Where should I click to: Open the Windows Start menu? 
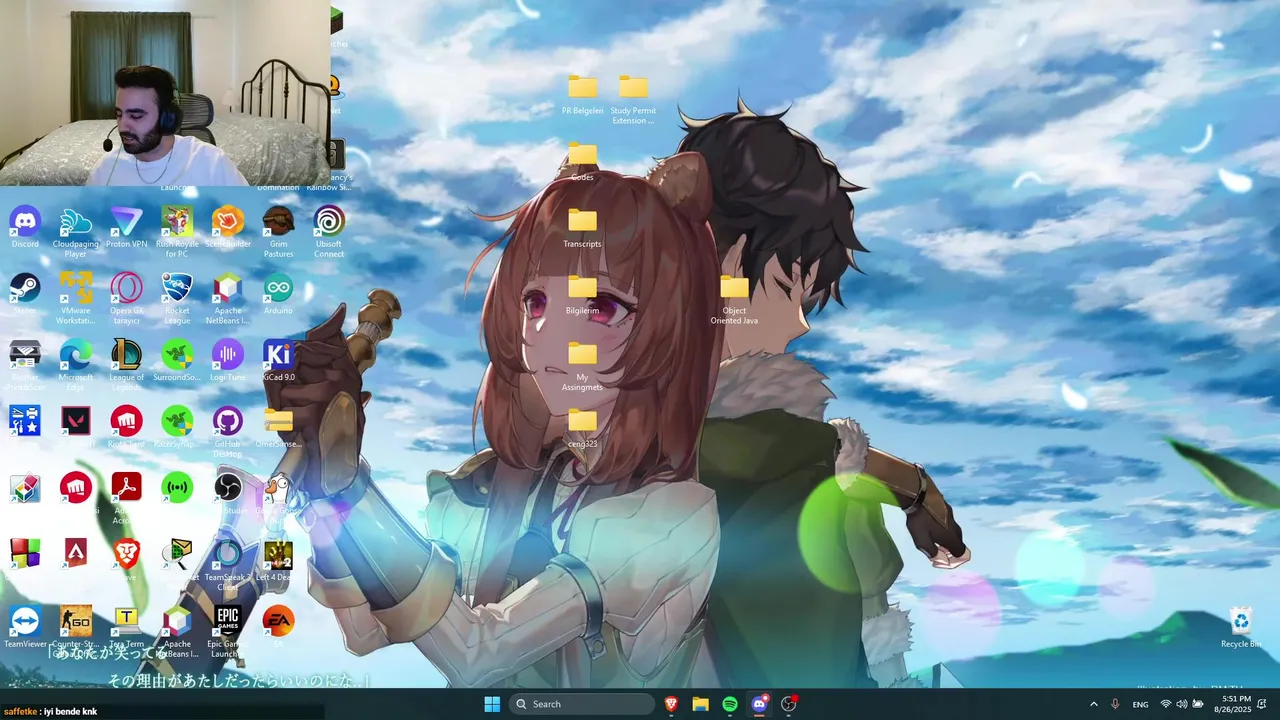pos(492,704)
